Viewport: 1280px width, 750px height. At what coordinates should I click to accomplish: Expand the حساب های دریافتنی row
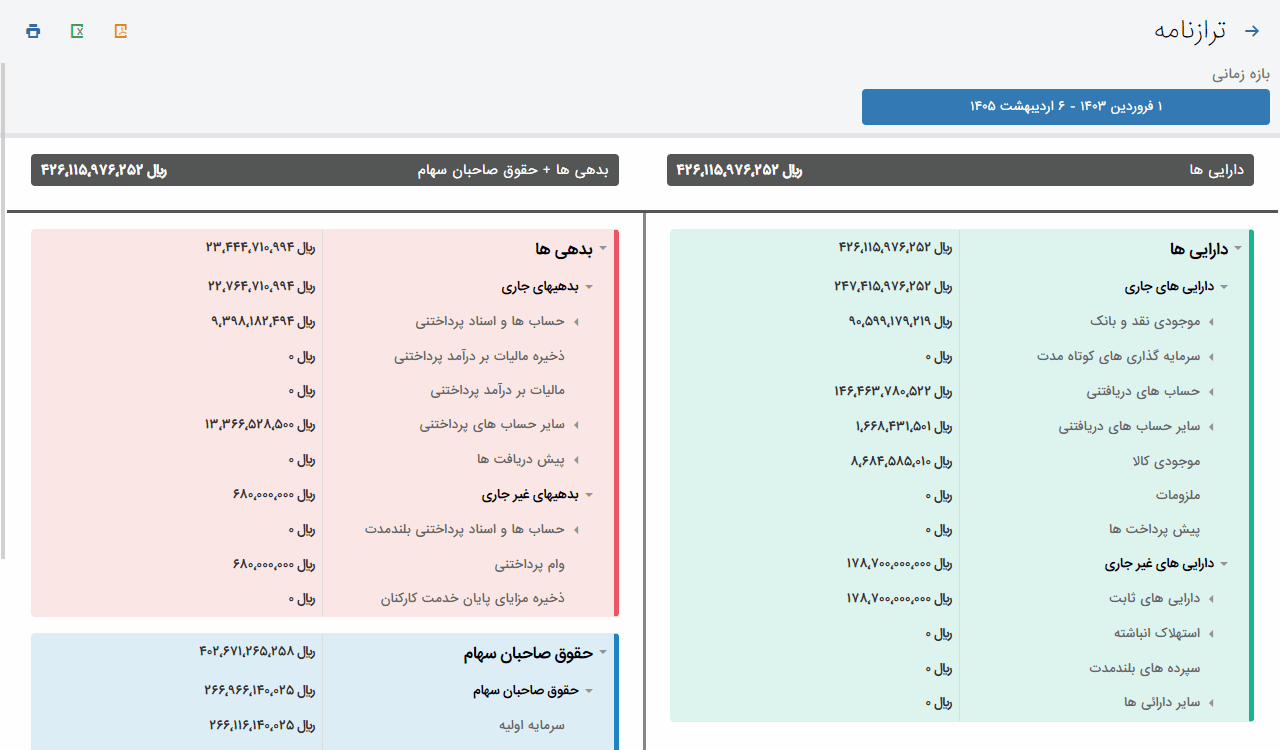1210,392
